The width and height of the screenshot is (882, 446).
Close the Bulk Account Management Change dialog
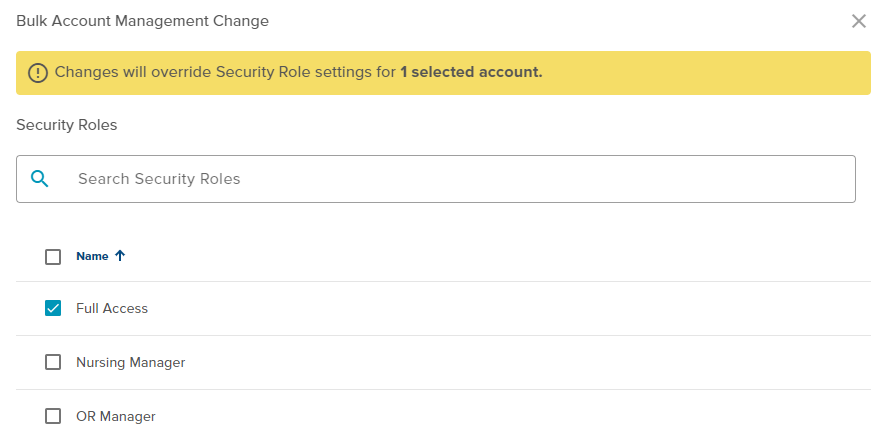(858, 21)
